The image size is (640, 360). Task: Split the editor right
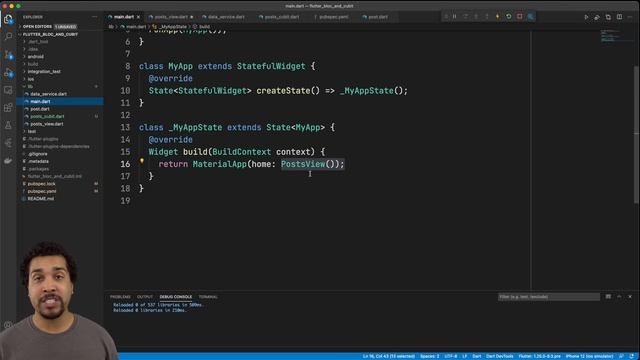click(619, 17)
